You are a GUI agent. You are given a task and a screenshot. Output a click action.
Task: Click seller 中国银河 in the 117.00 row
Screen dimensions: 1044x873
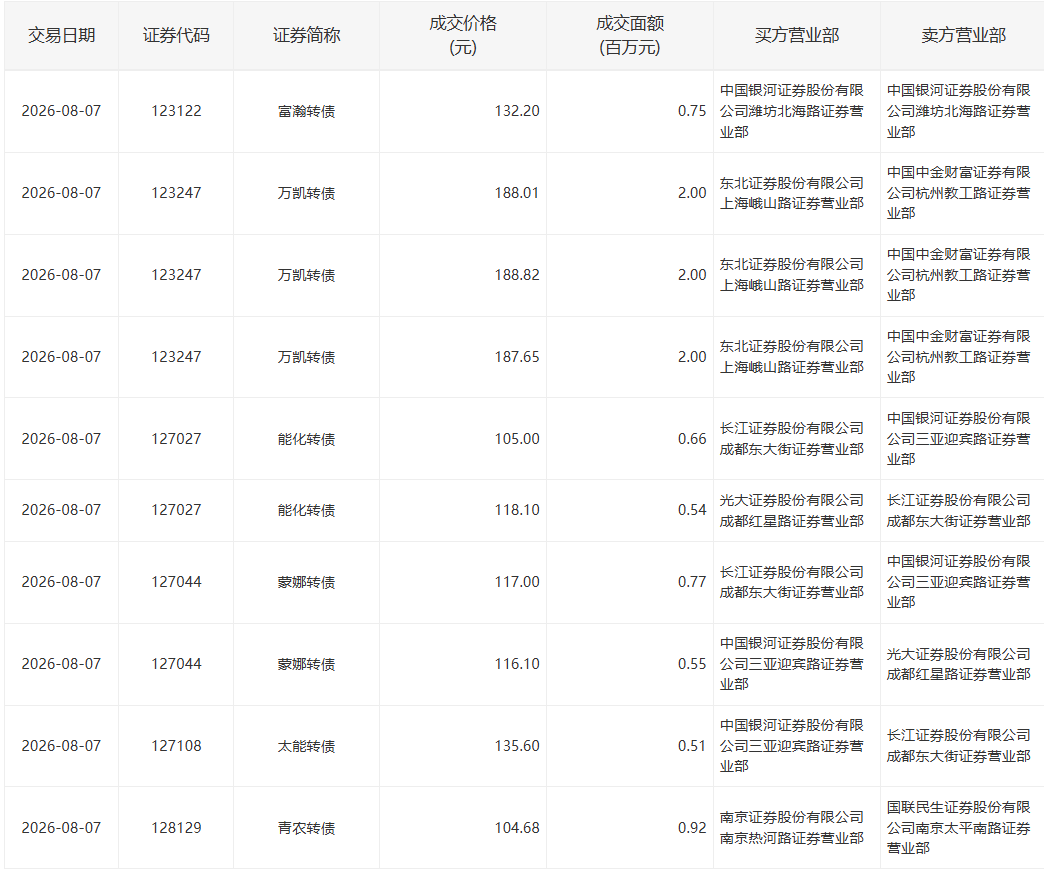[958, 582]
